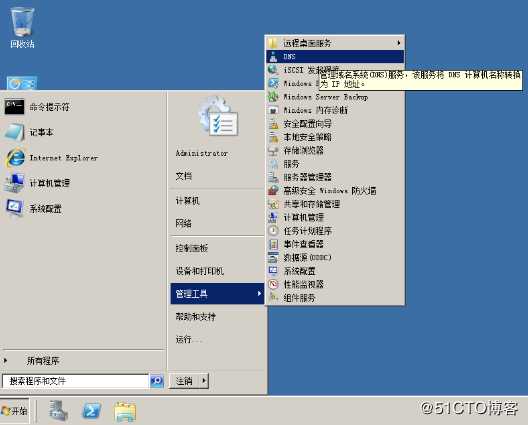Viewport: 528px width, 425px height.
Task: Click the Administrator user name link
Action: [x=202, y=153]
